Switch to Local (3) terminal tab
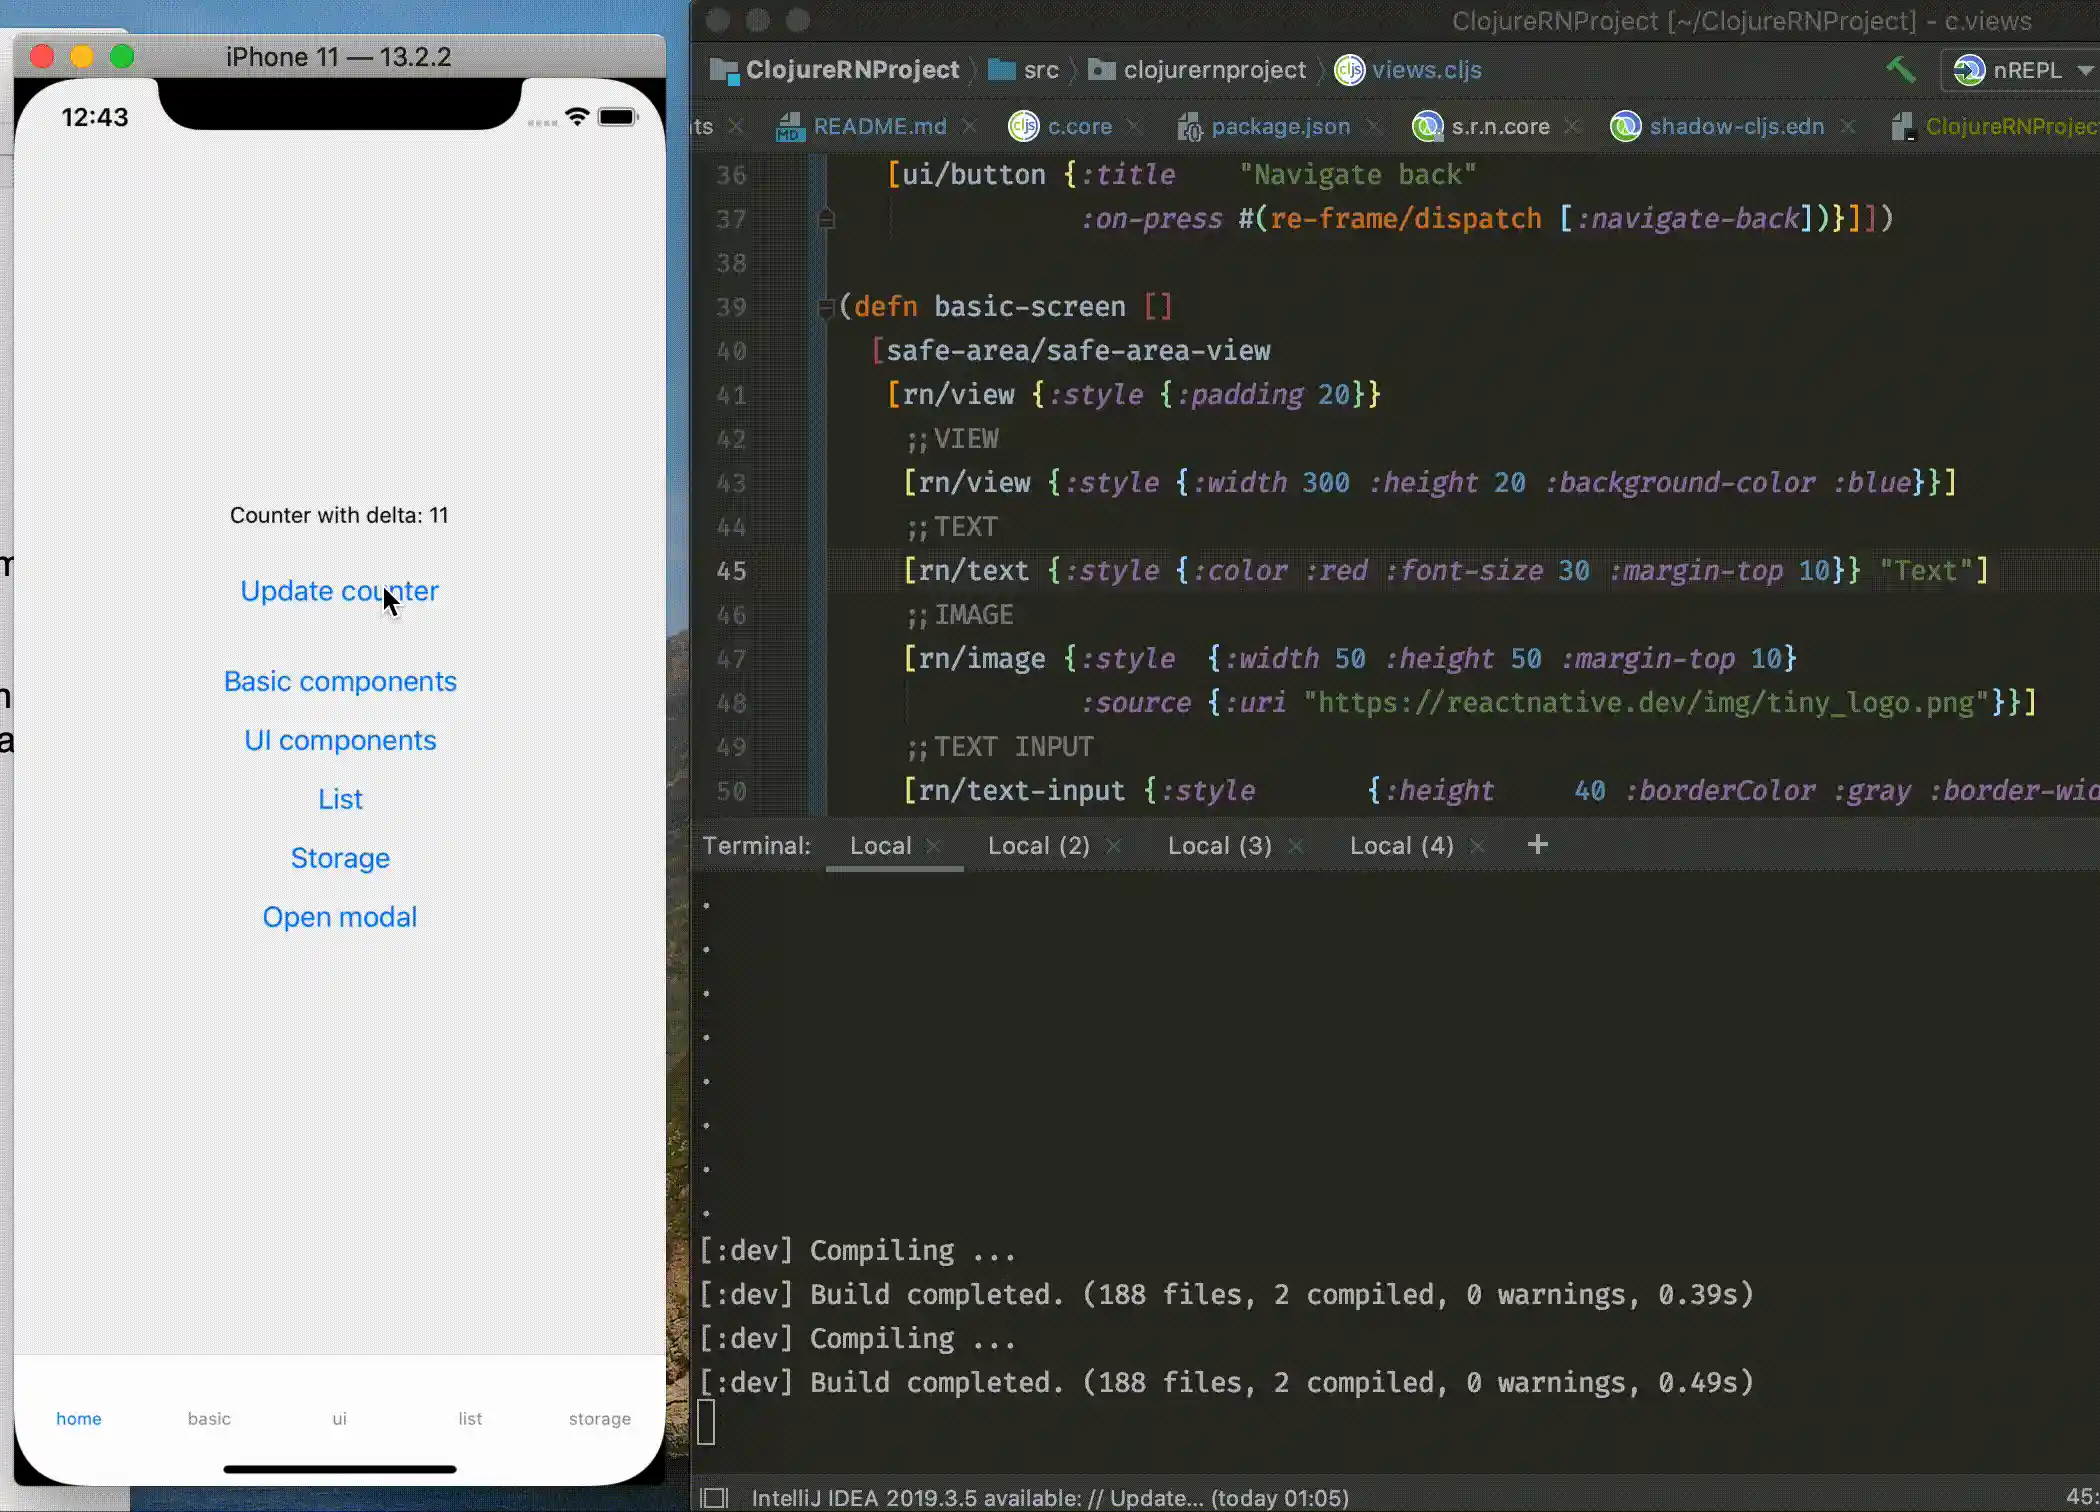The image size is (2100, 1512). [1219, 846]
